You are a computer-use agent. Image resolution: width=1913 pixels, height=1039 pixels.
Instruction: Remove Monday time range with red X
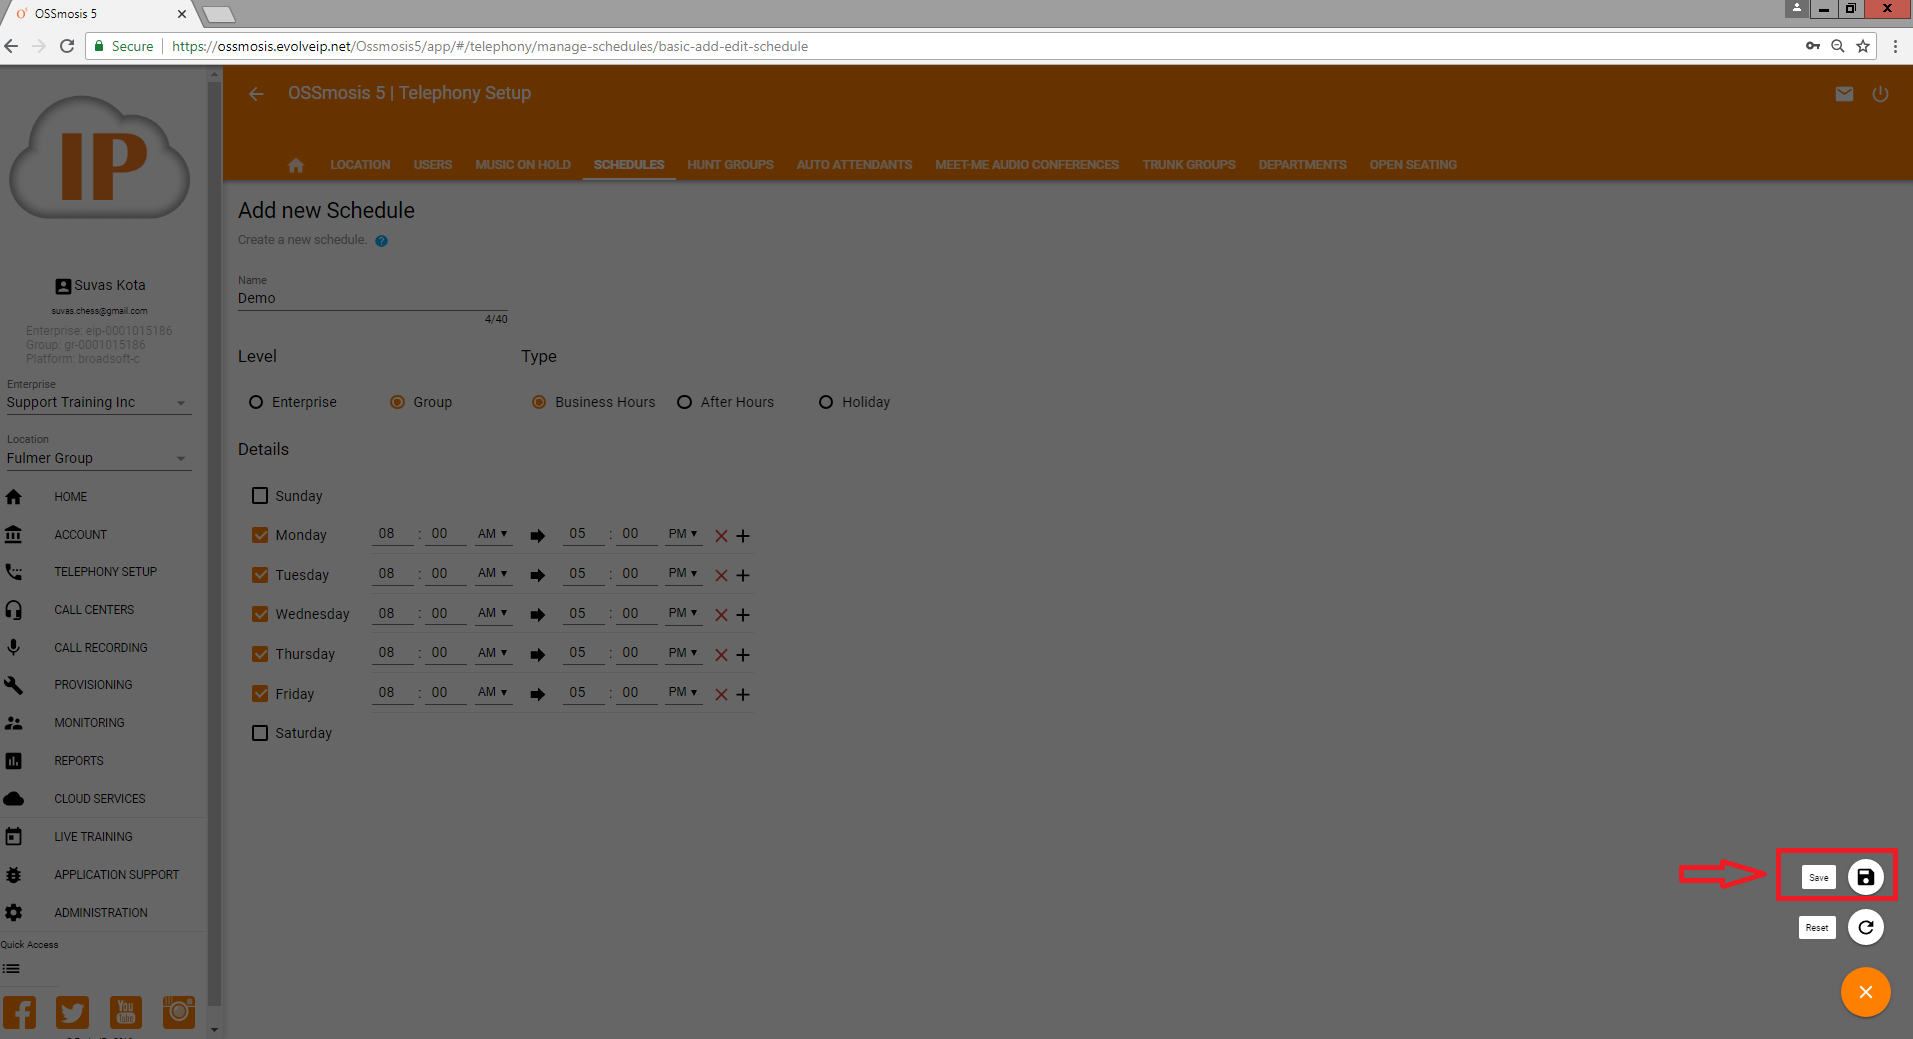pos(721,536)
